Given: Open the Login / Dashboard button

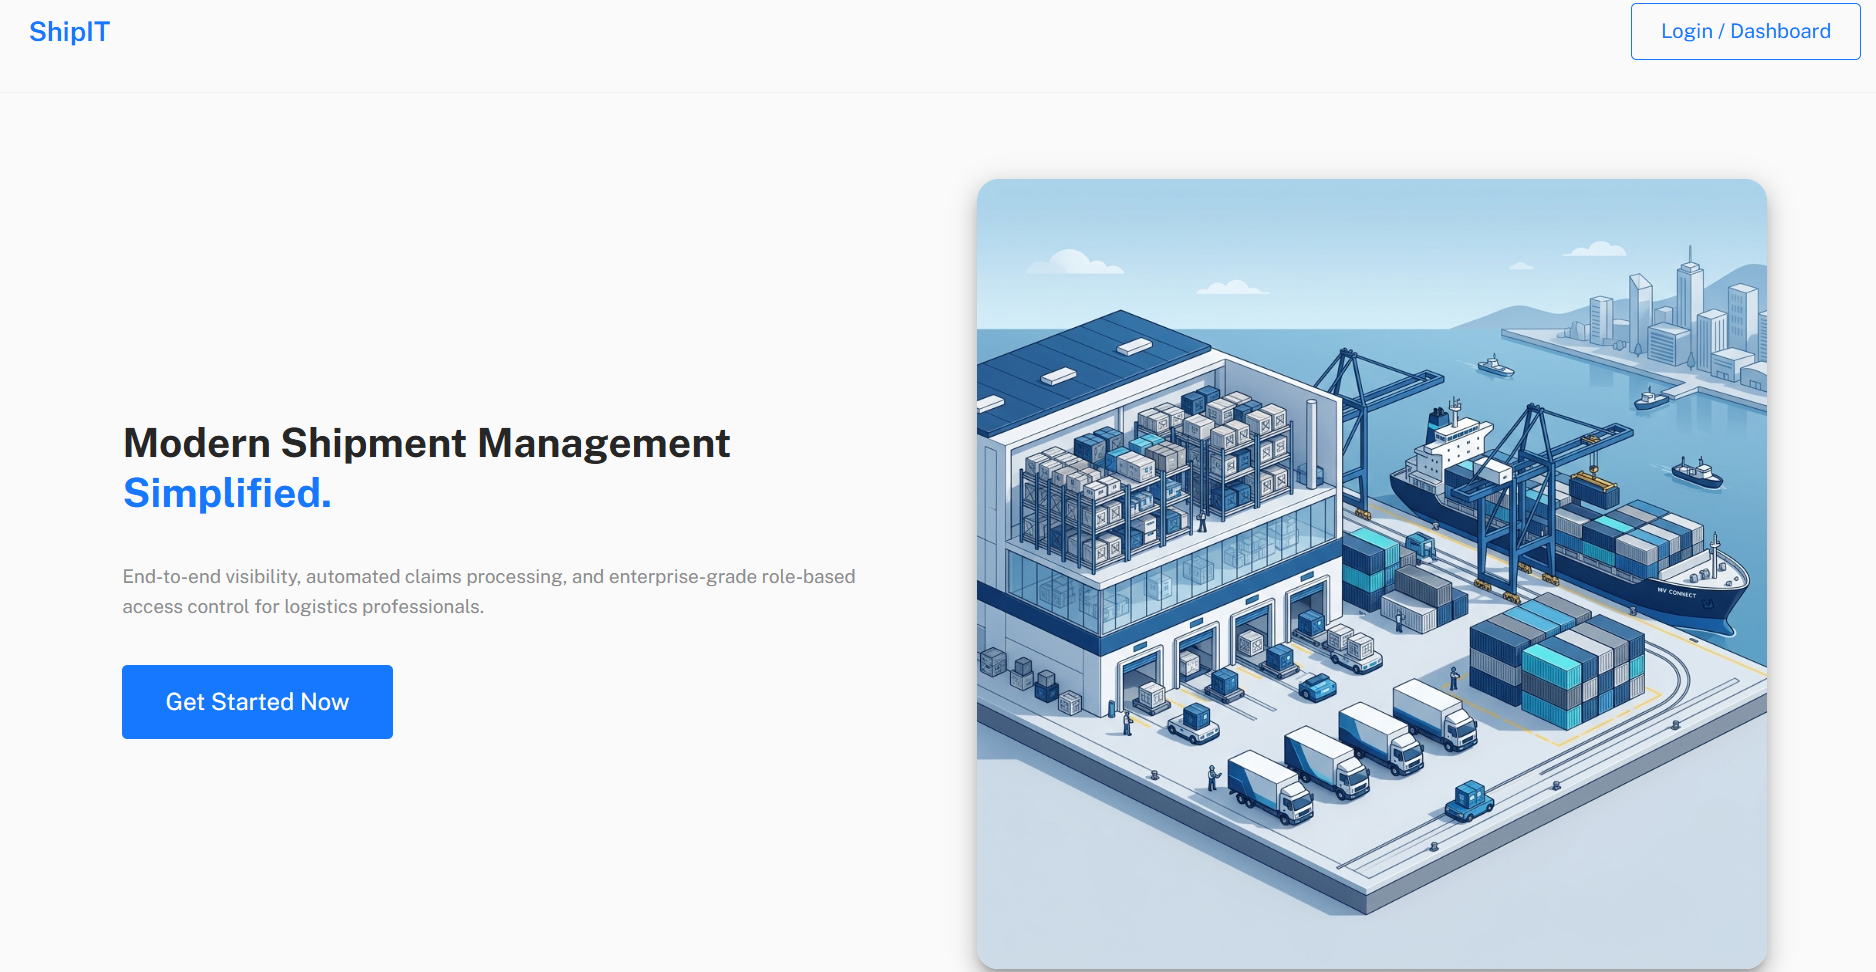Looking at the screenshot, I should tap(1745, 32).
